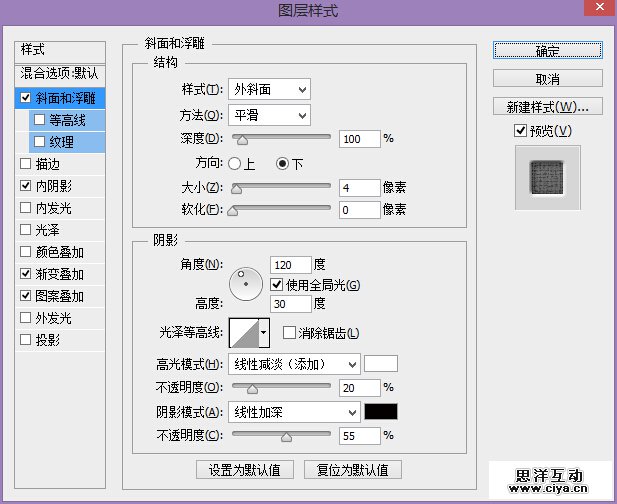Click the 深度 value input field

click(x=359, y=139)
